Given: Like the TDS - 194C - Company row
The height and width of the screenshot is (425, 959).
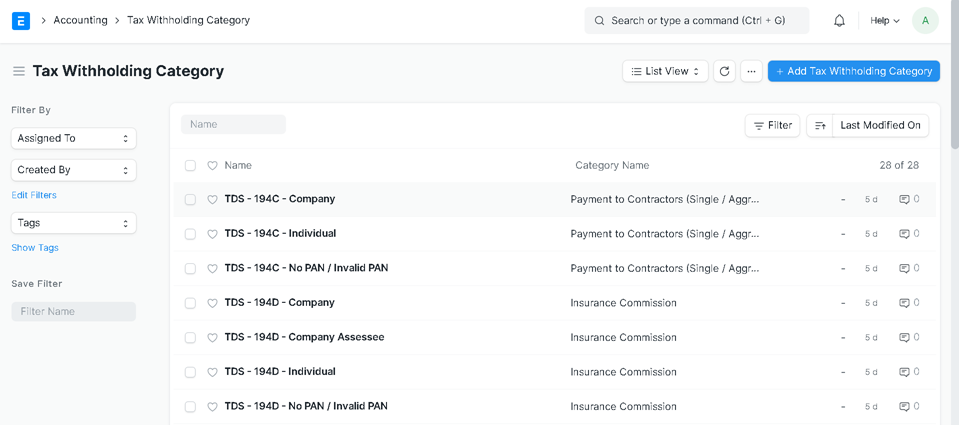Looking at the screenshot, I should pos(212,200).
